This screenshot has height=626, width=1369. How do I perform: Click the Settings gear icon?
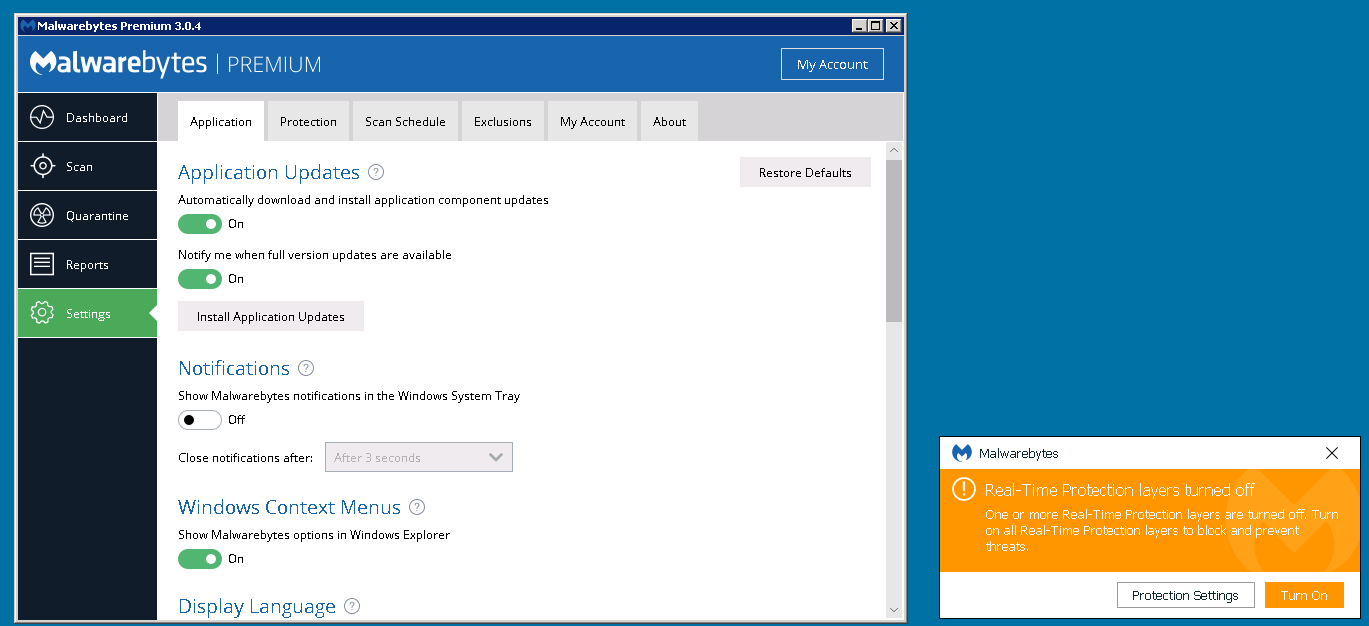pos(42,313)
